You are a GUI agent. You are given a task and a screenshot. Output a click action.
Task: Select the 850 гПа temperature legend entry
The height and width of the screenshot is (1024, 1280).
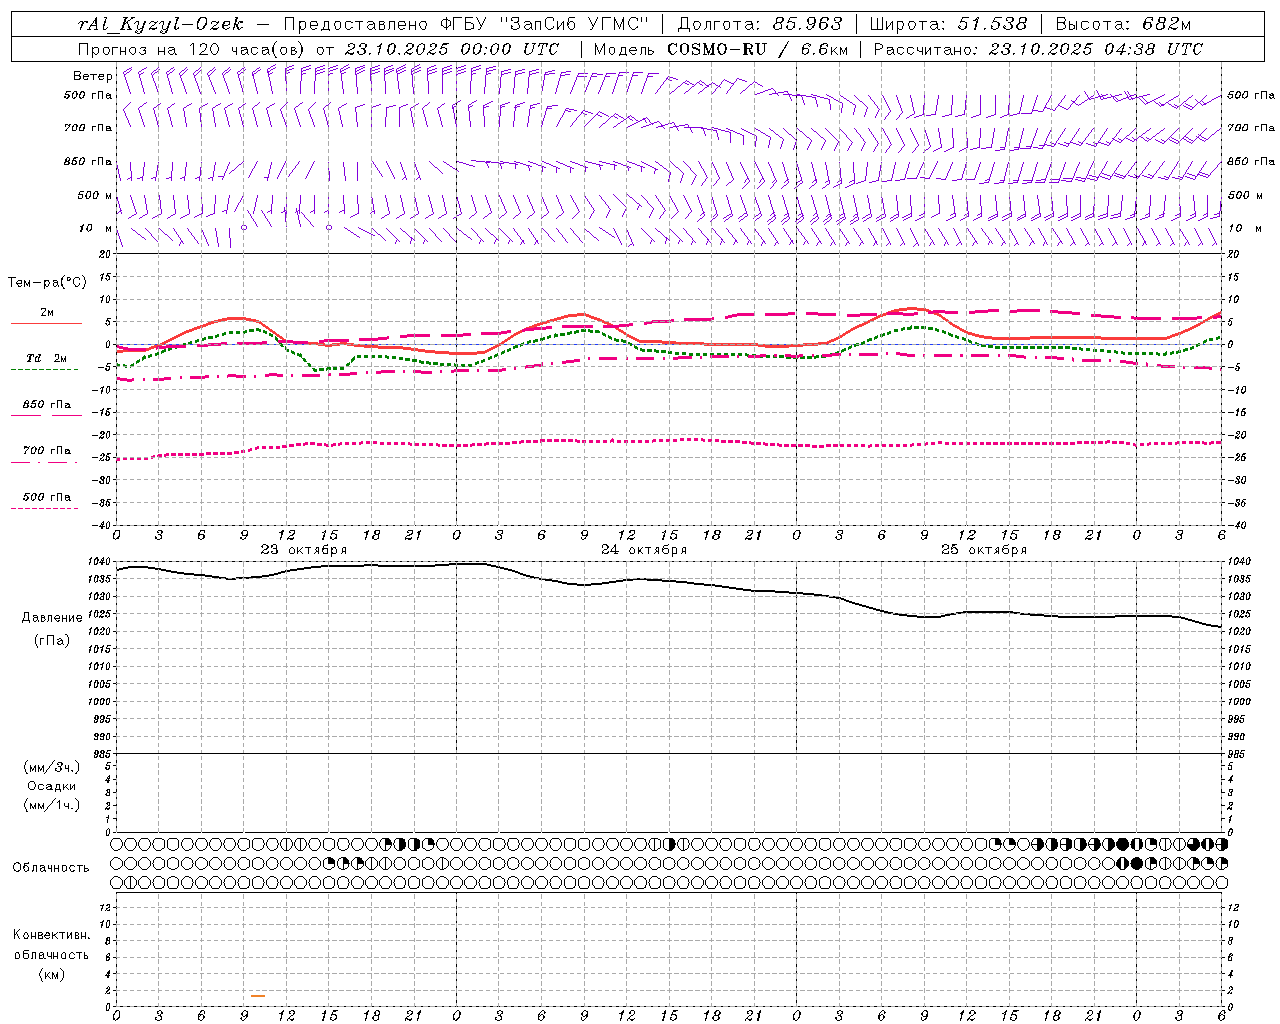(x=47, y=405)
